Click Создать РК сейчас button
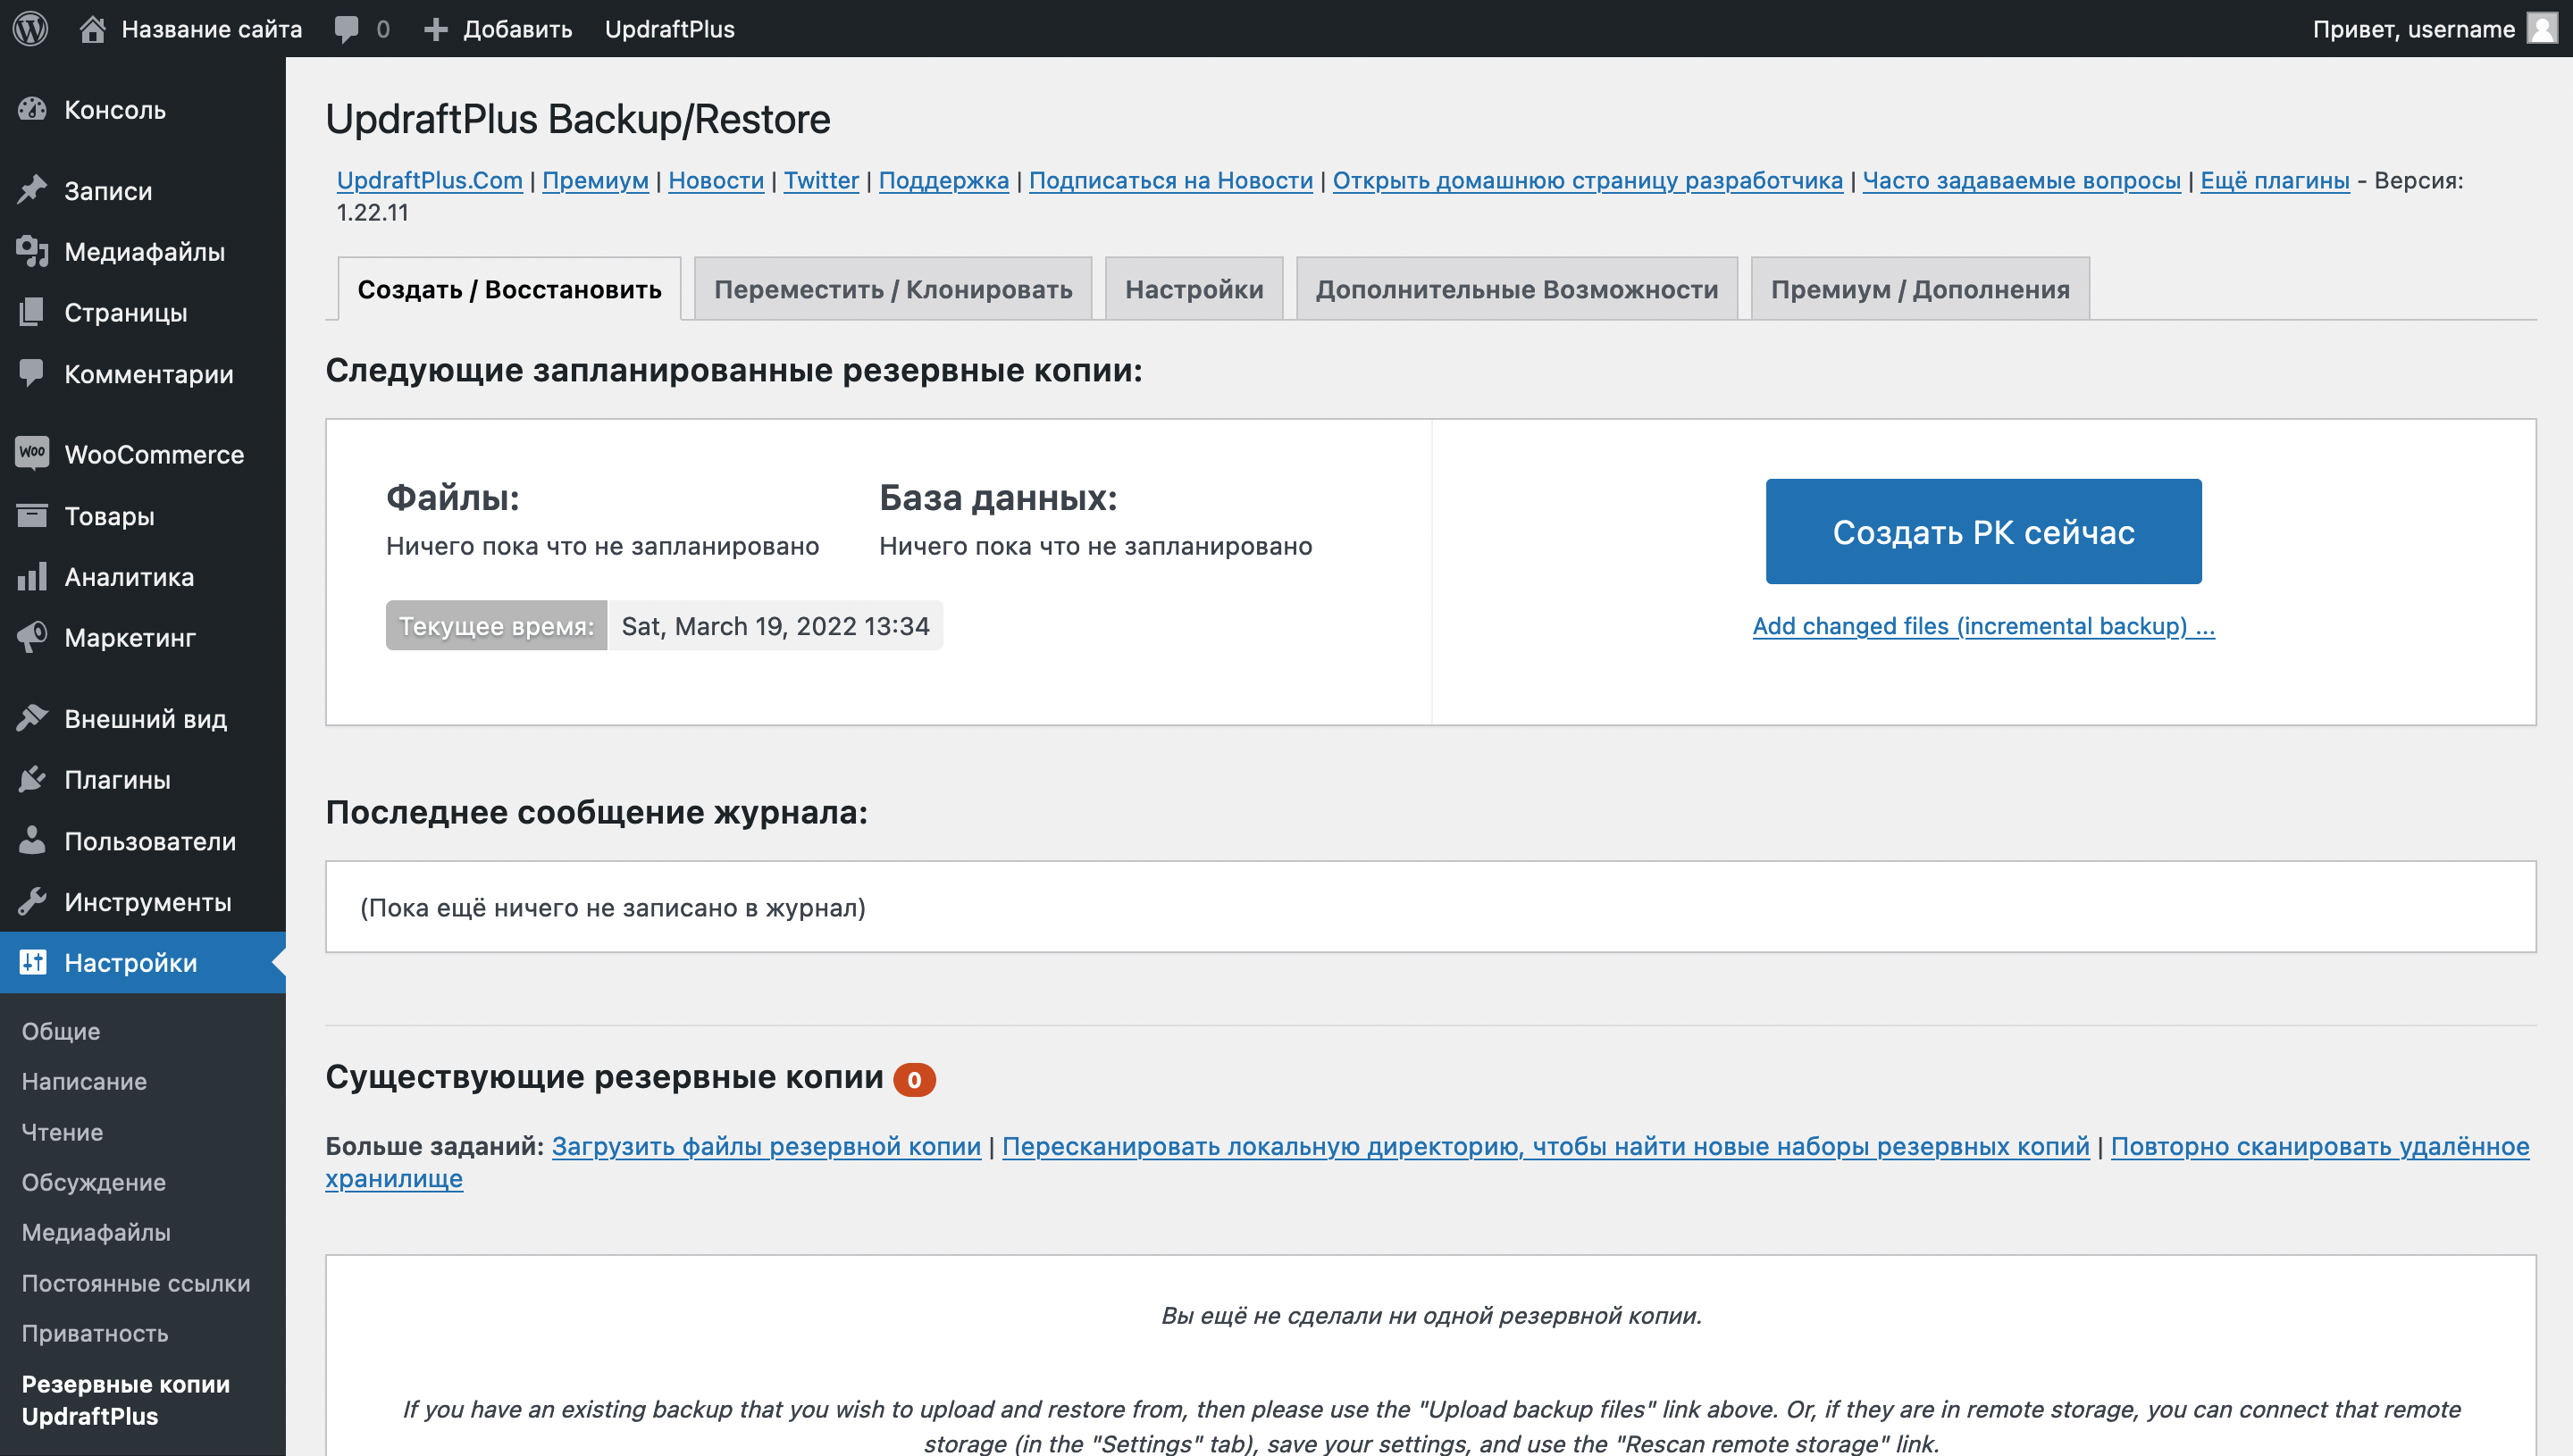Image resolution: width=2573 pixels, height=1456 pixels. click(1983, 531)
